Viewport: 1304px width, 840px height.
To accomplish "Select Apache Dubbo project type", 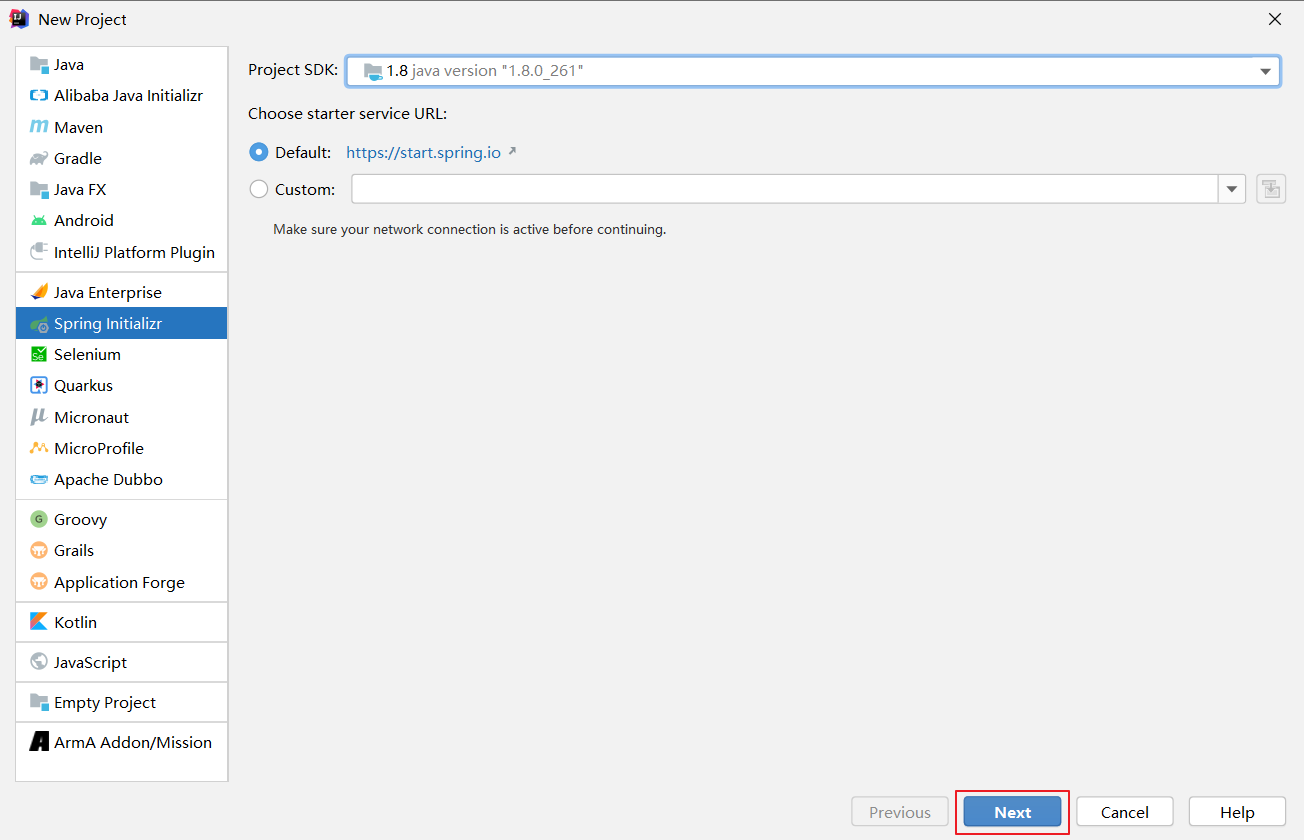I will pyautogui.click(x=122, y=479).
